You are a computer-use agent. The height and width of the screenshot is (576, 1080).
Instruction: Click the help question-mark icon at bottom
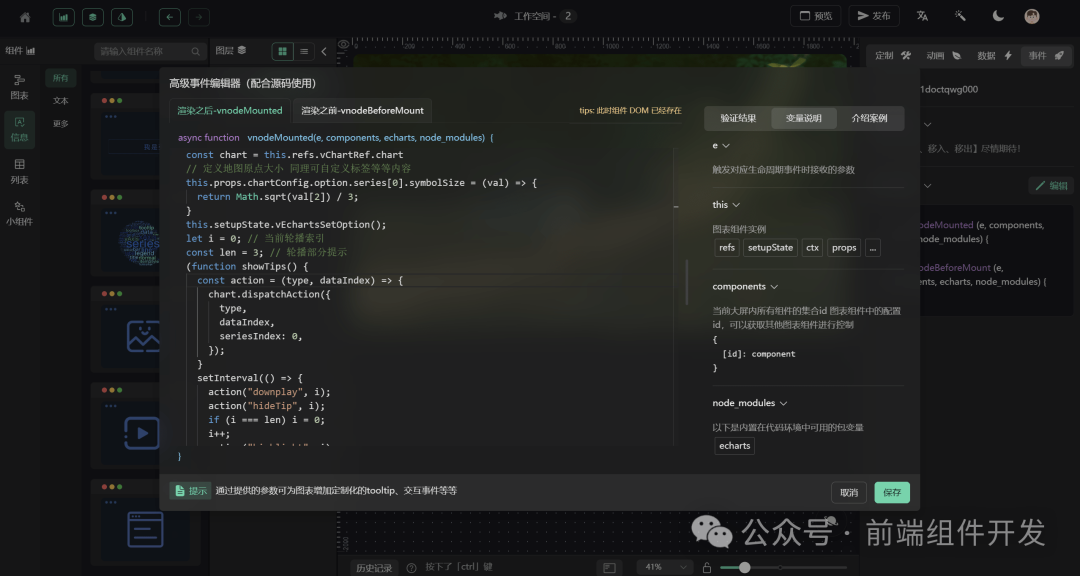point(412,568)
